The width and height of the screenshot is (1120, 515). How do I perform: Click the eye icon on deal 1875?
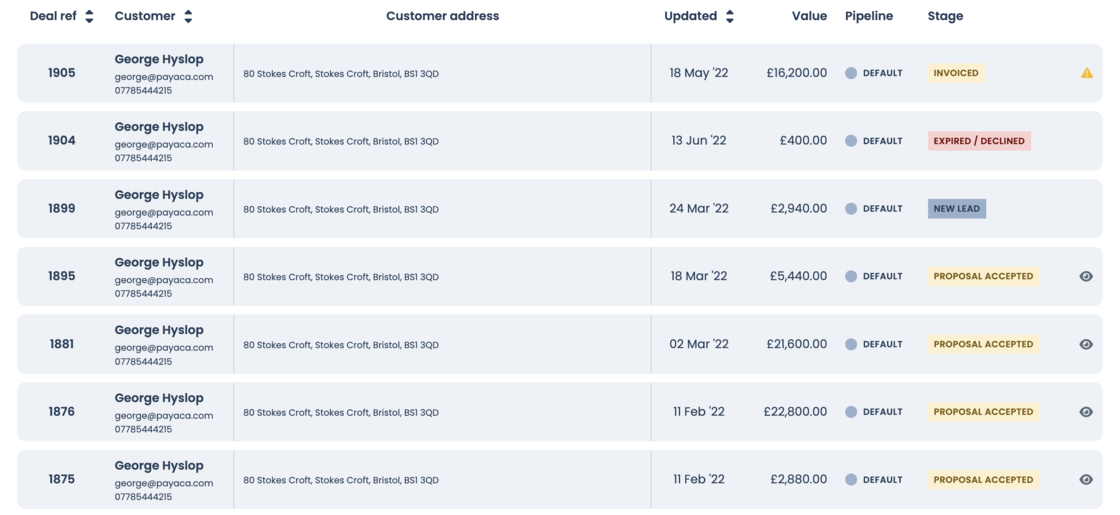coord(1086,480)
